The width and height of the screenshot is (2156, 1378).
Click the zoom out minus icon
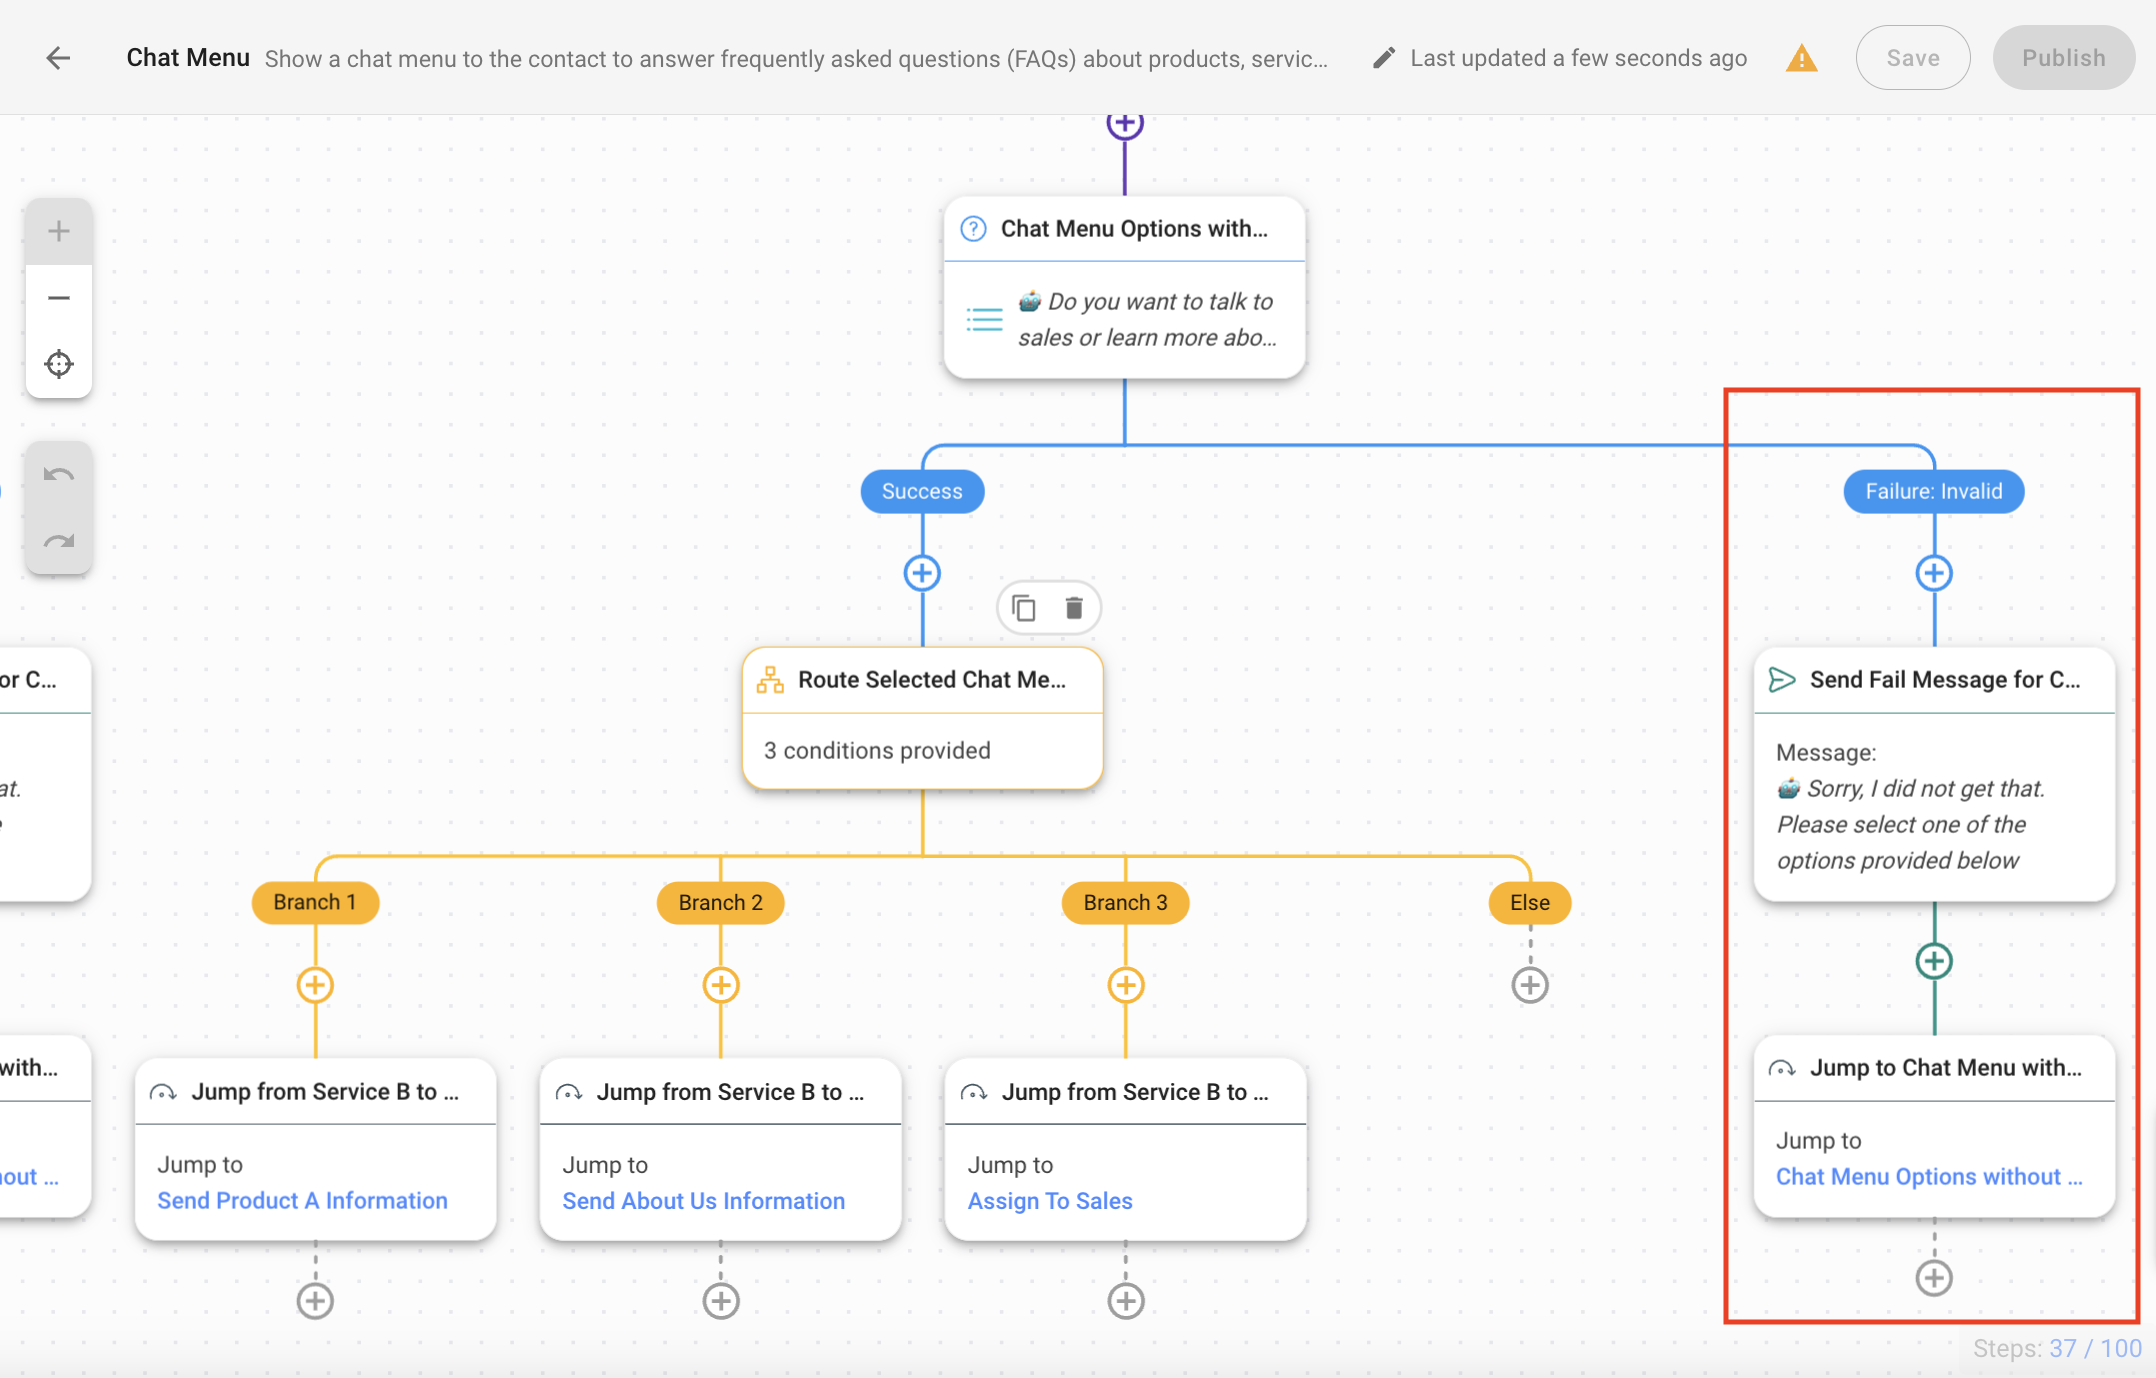58,297
